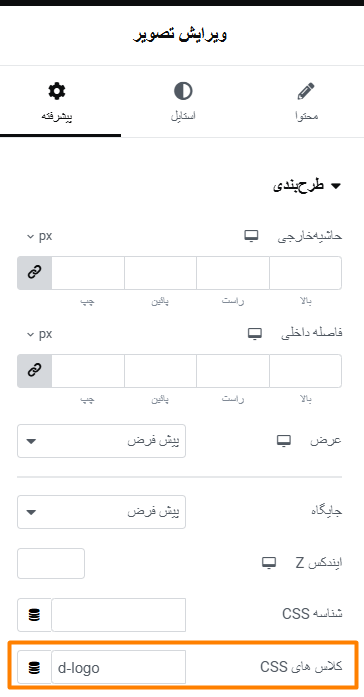Viewport: 364px width, 697px height.
Task: Open the Position (جایگاه) dropdown
Action: (x=101, y=512)
